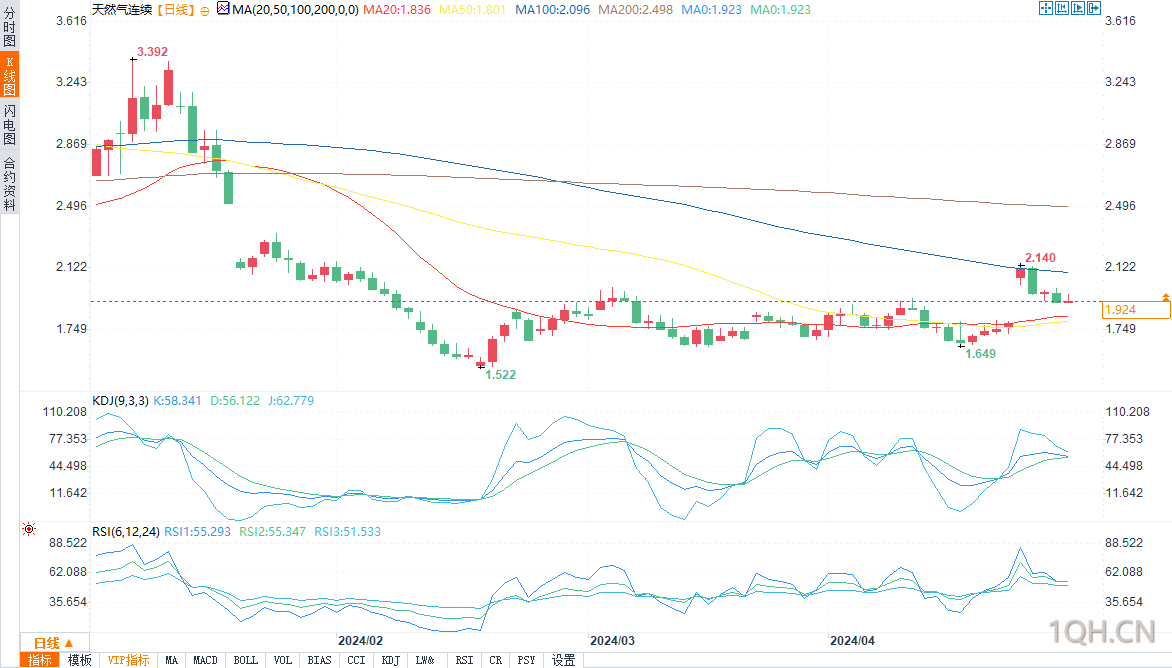This screenshot has width=1172, height=668.
Task: Click the 3.392 high price marker
Action: [152, 52]
